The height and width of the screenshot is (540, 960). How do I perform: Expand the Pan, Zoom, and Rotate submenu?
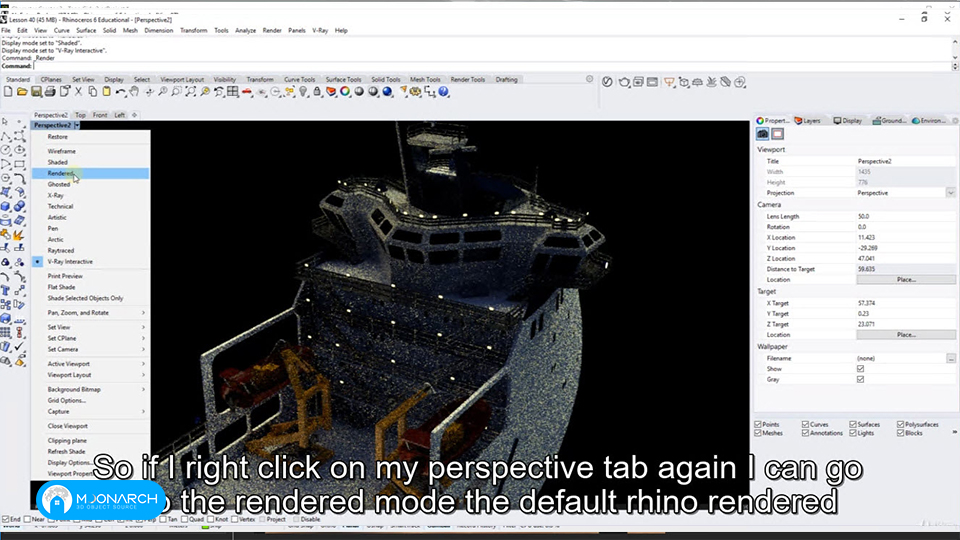(x=91, y=313)
